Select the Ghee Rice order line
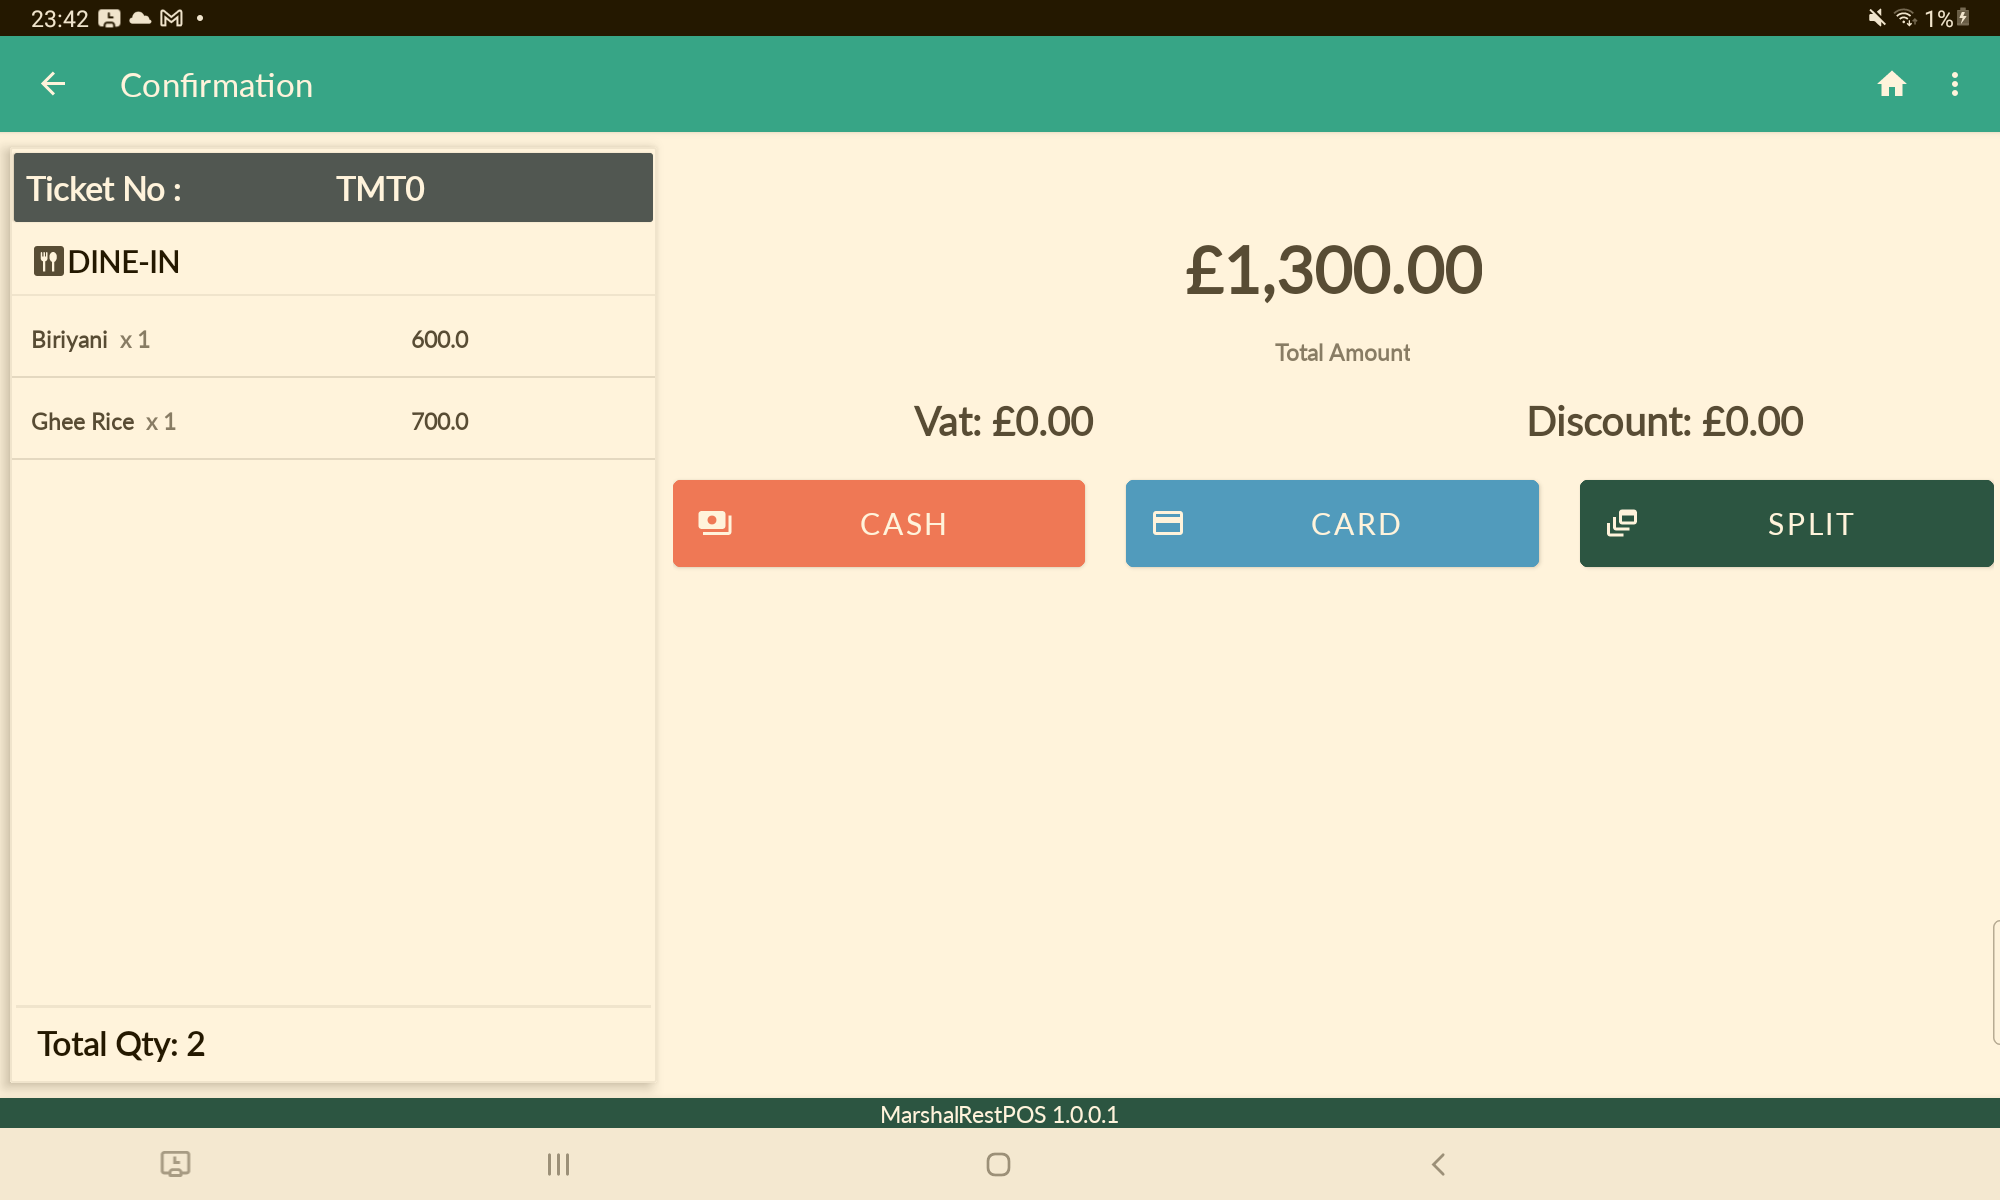 pyautogui.click(x=333, y=421)
